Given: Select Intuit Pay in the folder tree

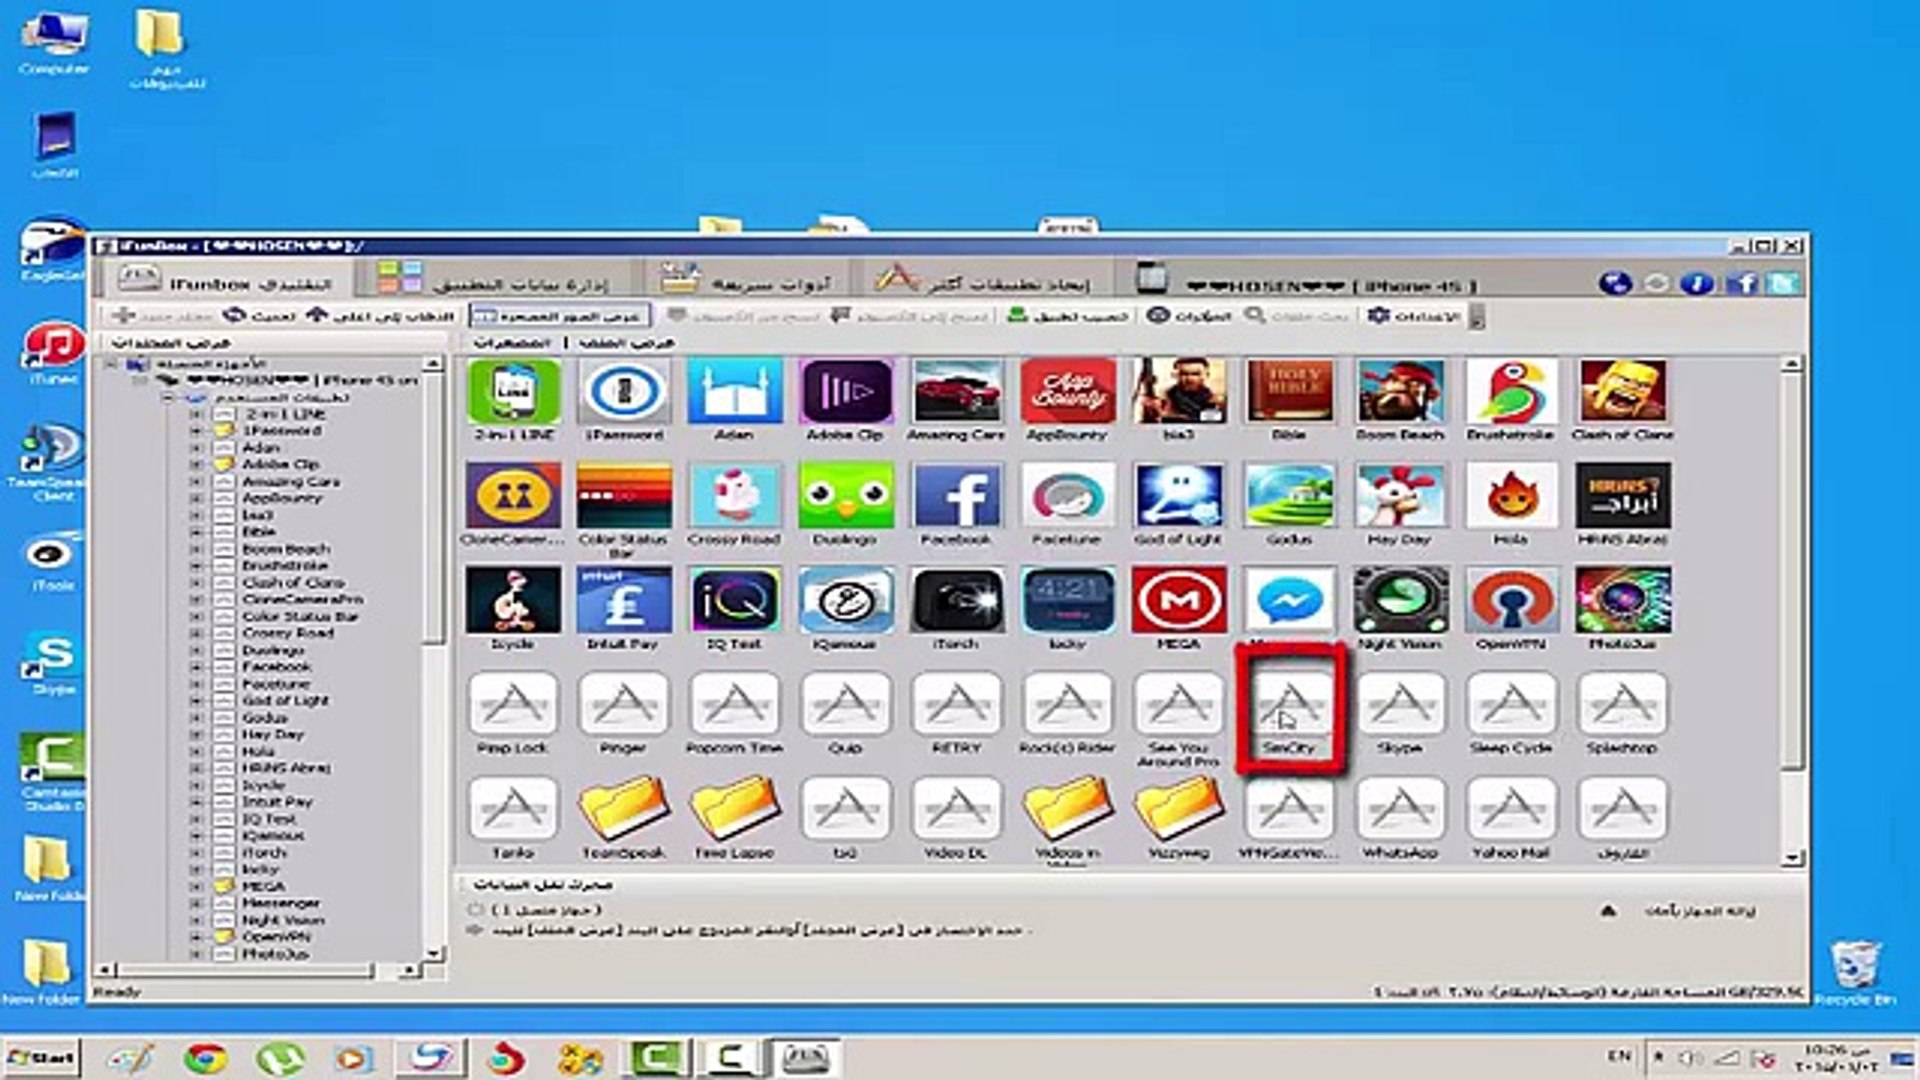Looking at the screenshot, I should pyautogui.click(x=277, y=802).
